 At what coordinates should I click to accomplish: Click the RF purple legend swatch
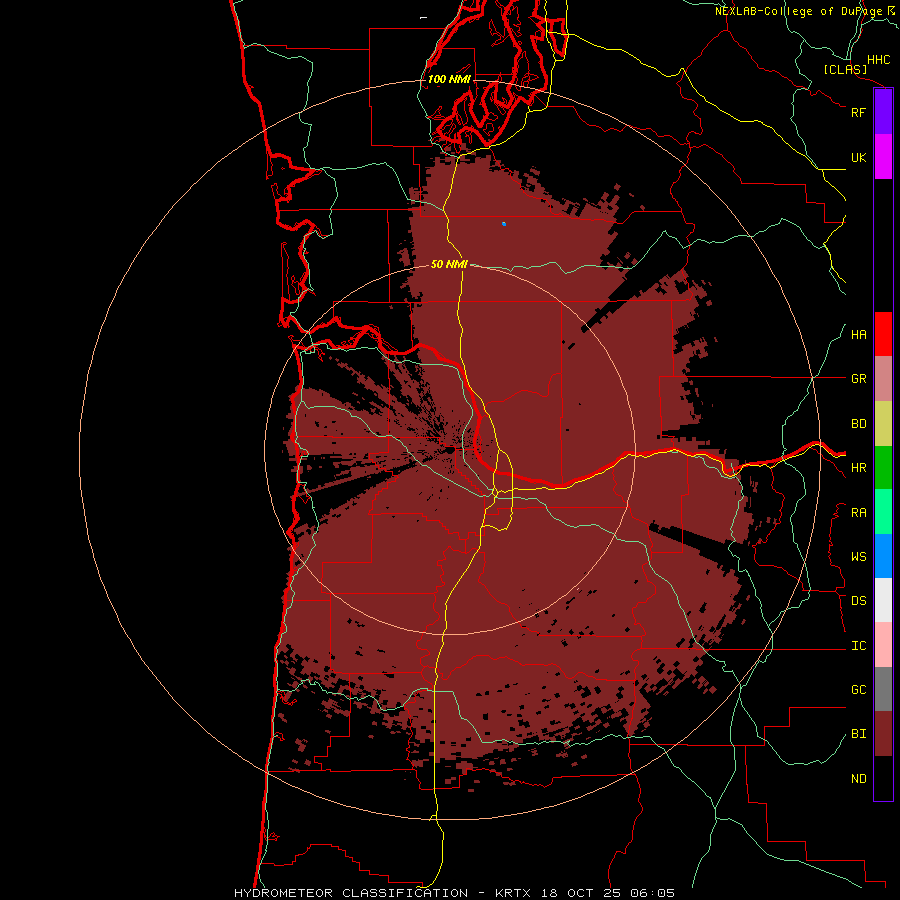883,112
